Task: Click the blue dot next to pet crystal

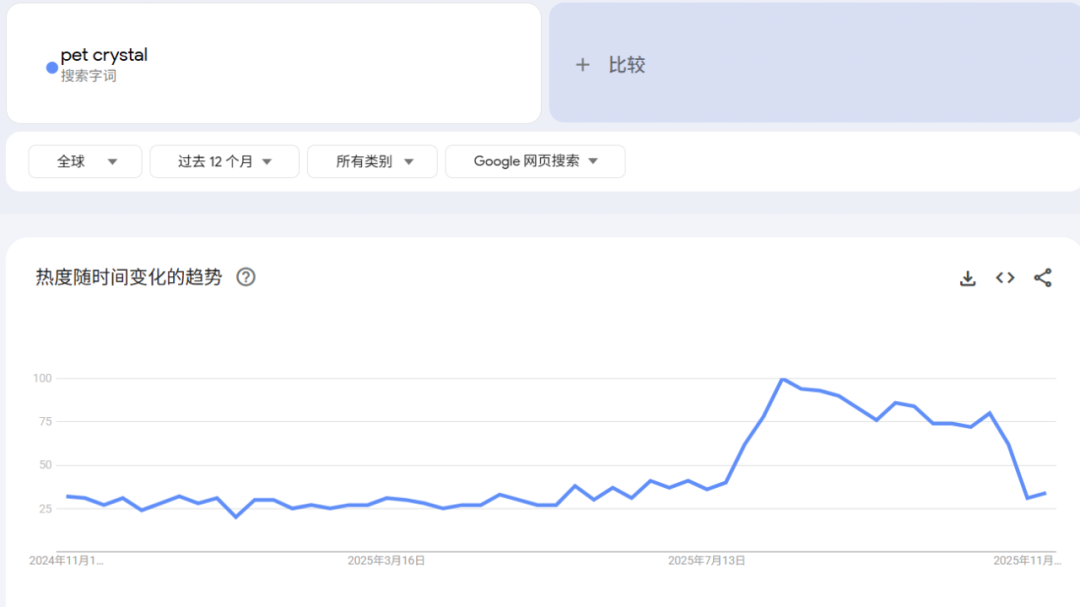Action: [50, 67]
